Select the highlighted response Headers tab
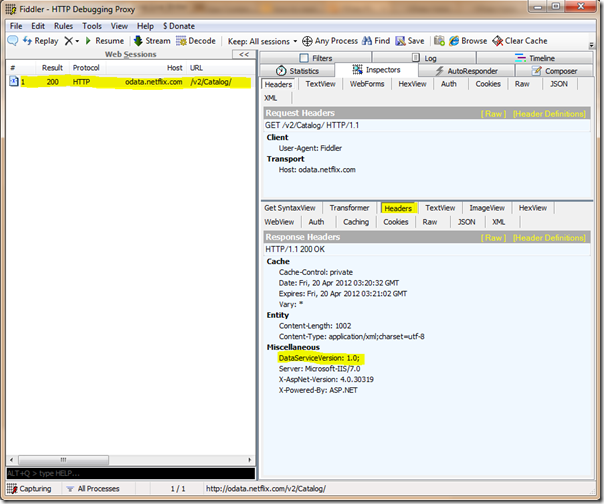The height and width of the screenshot is (504, 604). pyautogui.click(x=398, y=208)
